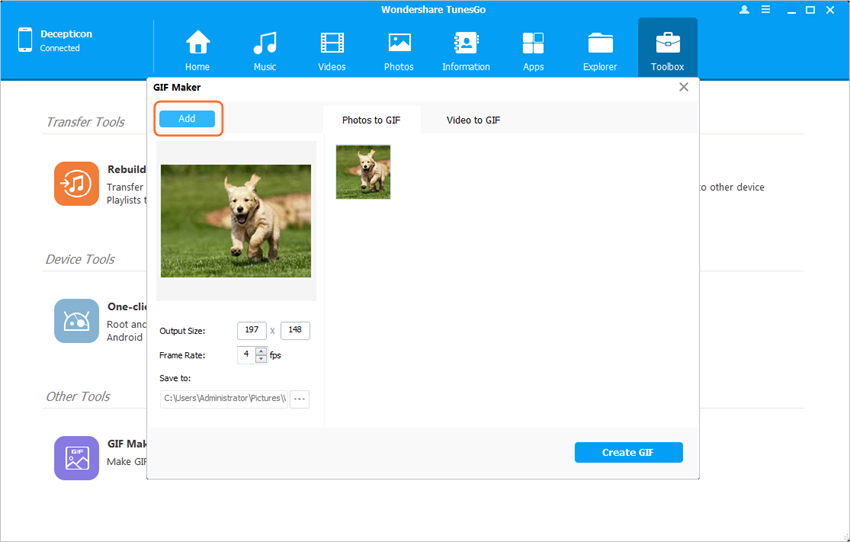The width and height of the screenshot is (850, 542).
Task: Increase frame rate with up arrow
Action: pos(262,350)
